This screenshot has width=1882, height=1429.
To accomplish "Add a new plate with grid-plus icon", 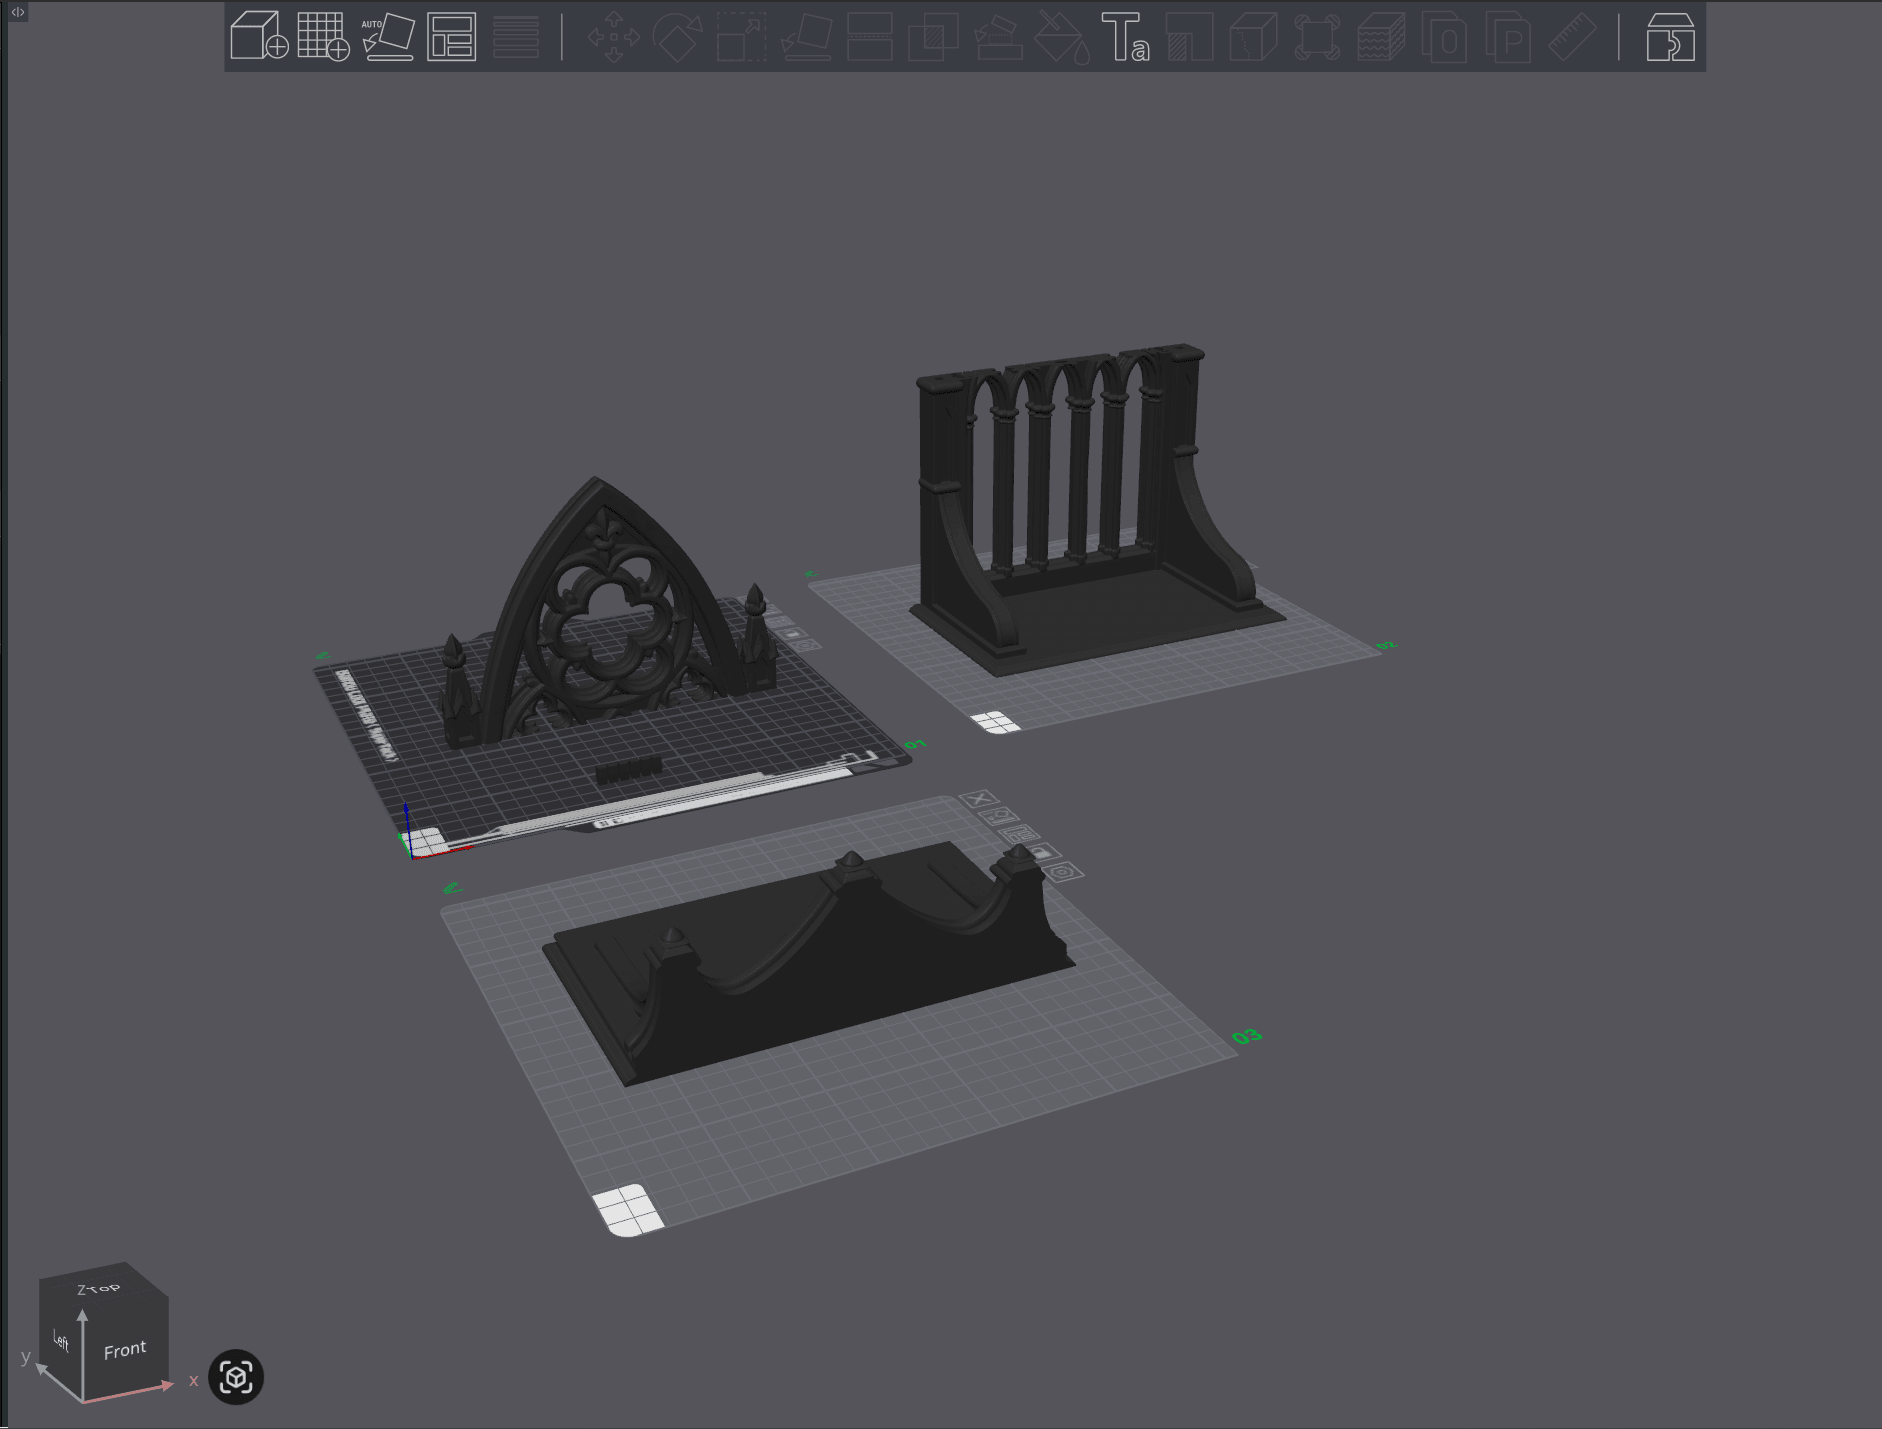I will click(x=323, y=37).
